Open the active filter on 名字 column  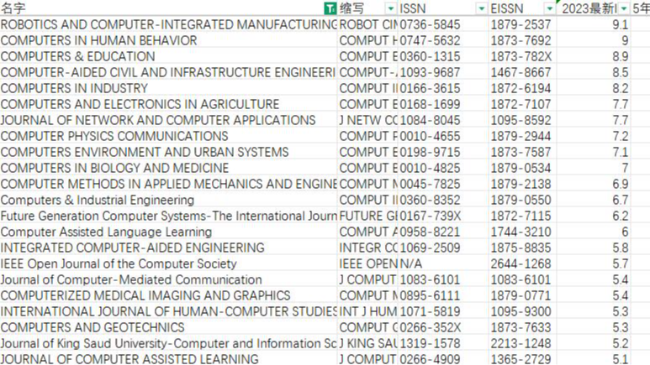(x=330, y=8)
